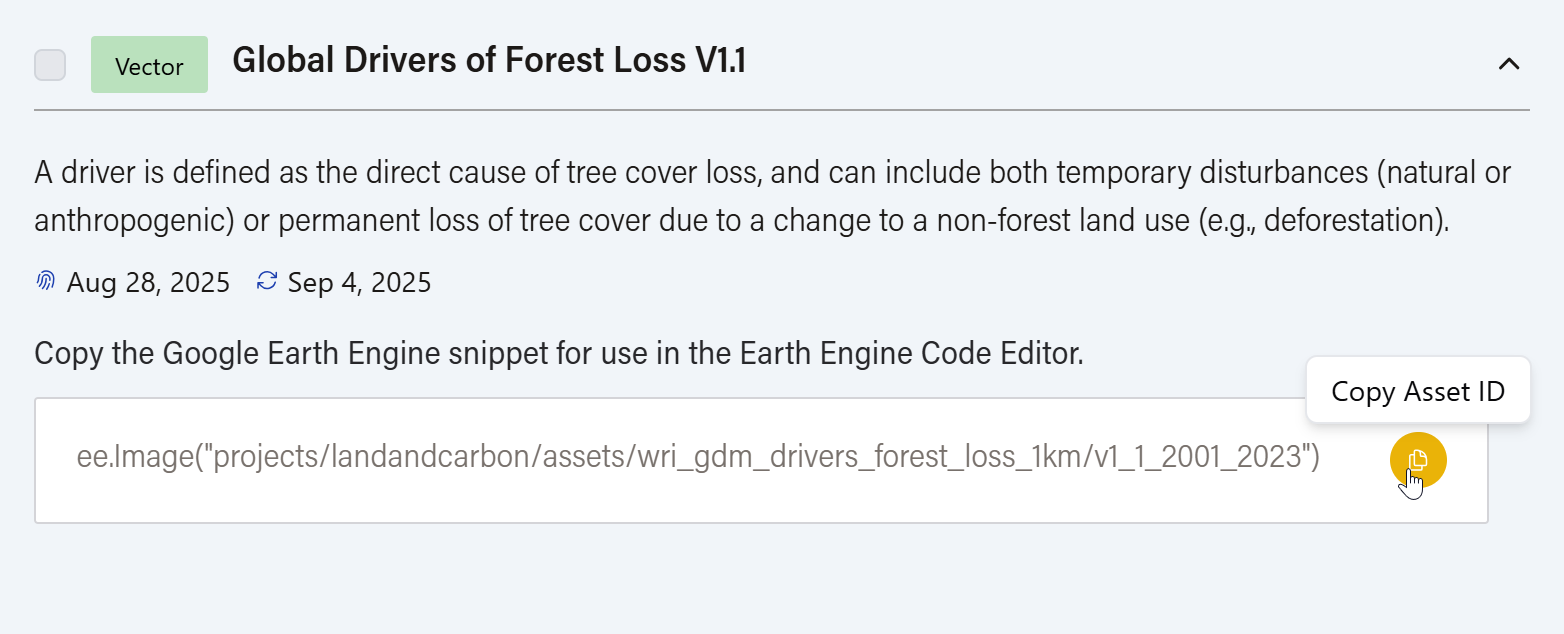The height and width of the screenshot is (634, 1564).
Task: Click the Global Drivers of Forest Loss V1.1 title
Action: [489, 61]
